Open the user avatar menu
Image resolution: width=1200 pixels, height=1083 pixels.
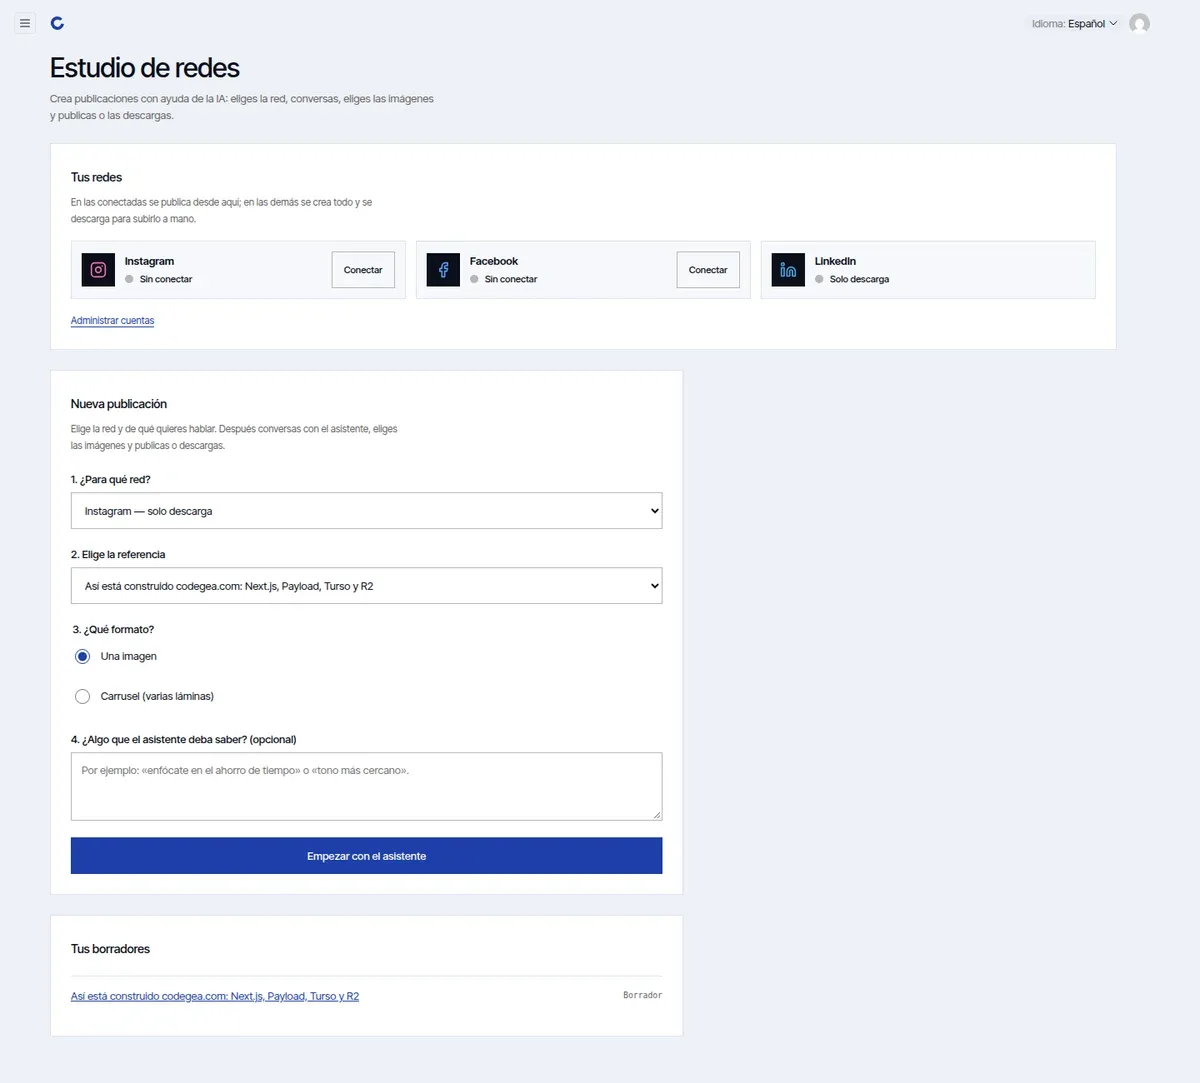click(x=1139, y=23)
